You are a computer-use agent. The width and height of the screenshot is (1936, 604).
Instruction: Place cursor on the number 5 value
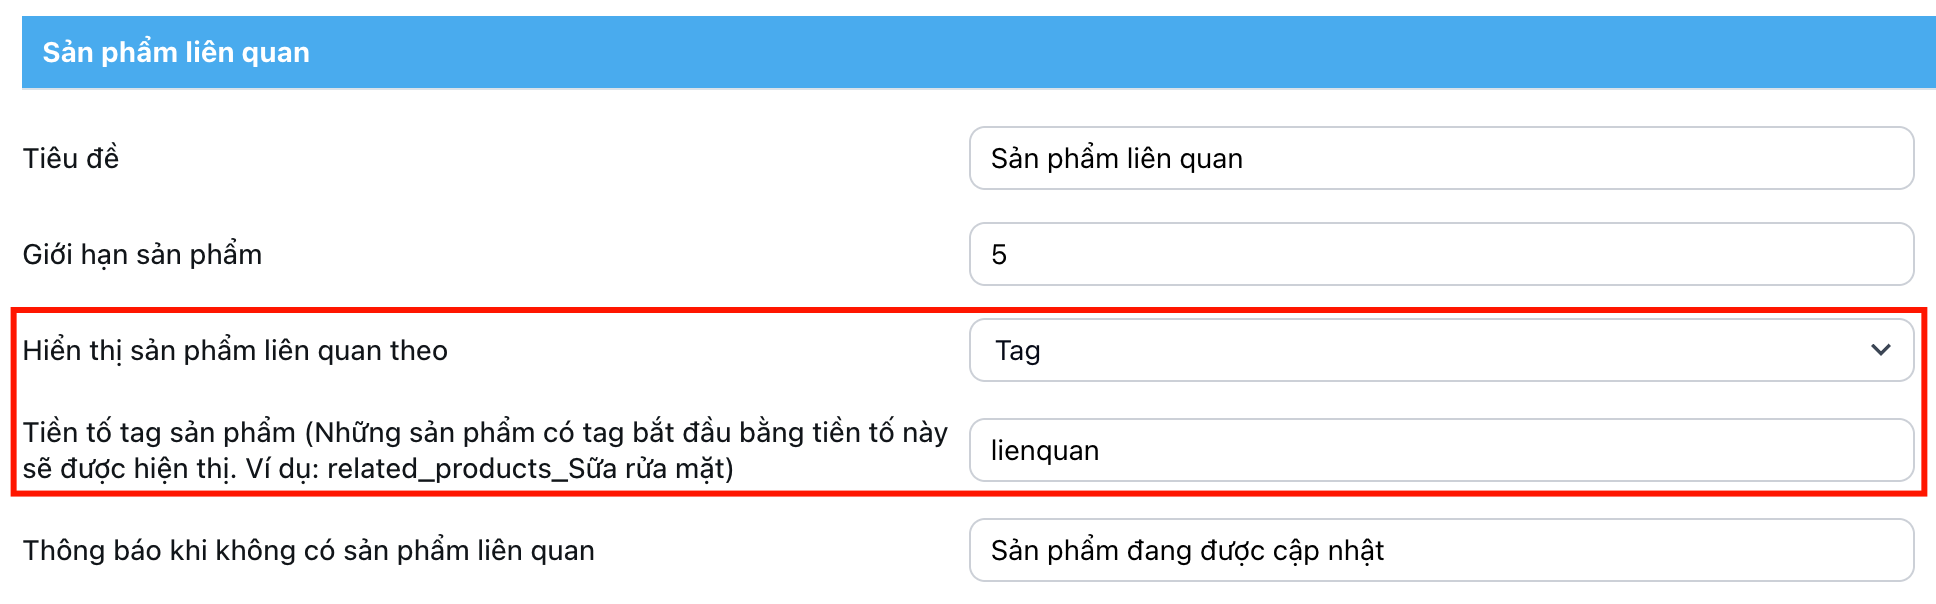[x=999, y=255]
